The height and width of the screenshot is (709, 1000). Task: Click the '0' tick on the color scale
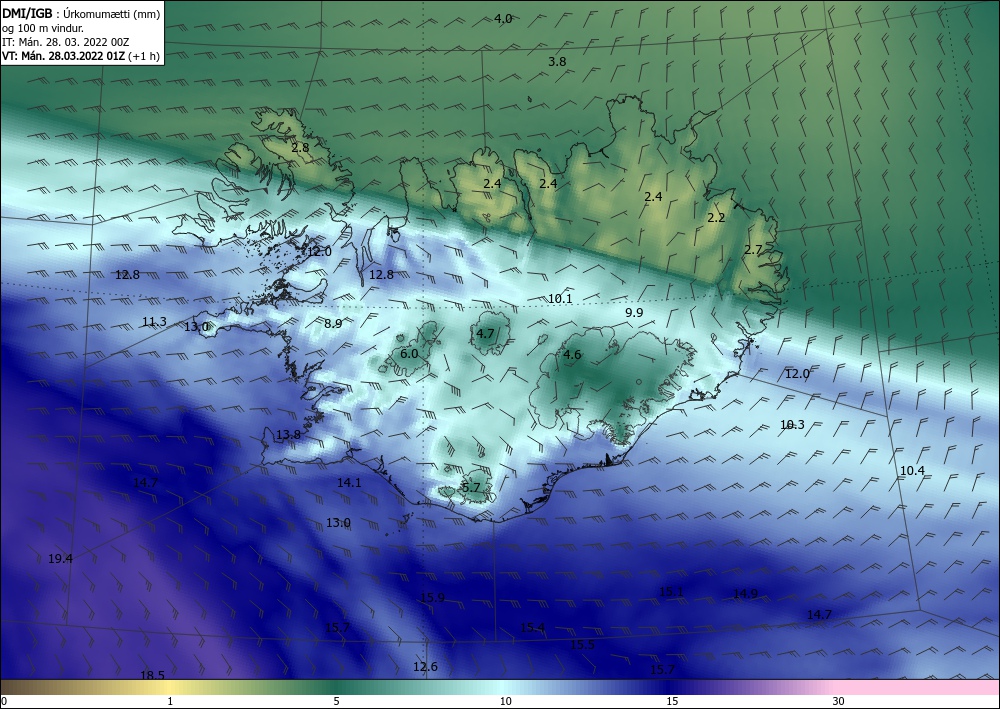4,701
